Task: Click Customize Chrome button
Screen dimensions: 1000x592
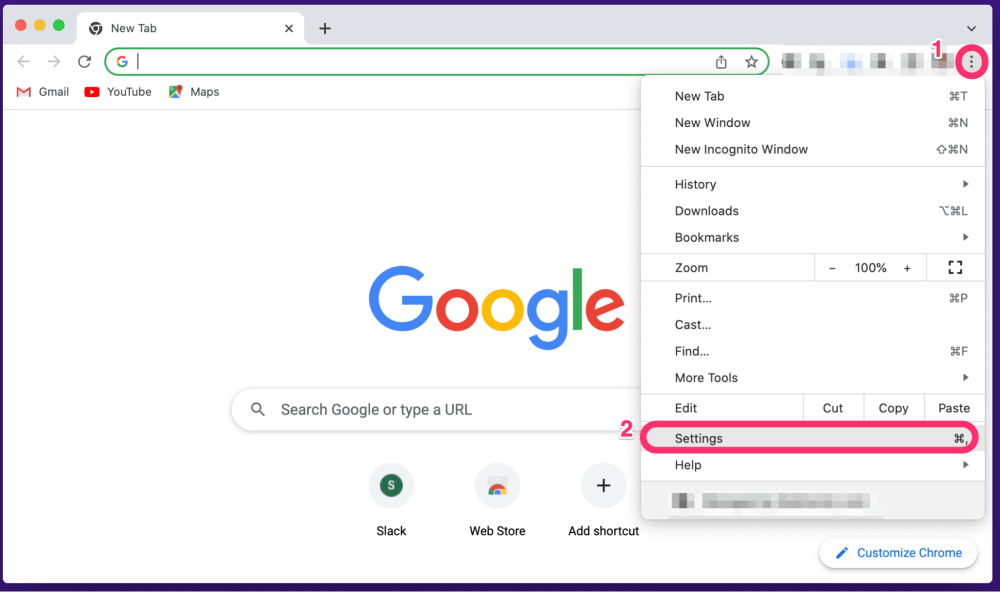Action: pos(899,553)
